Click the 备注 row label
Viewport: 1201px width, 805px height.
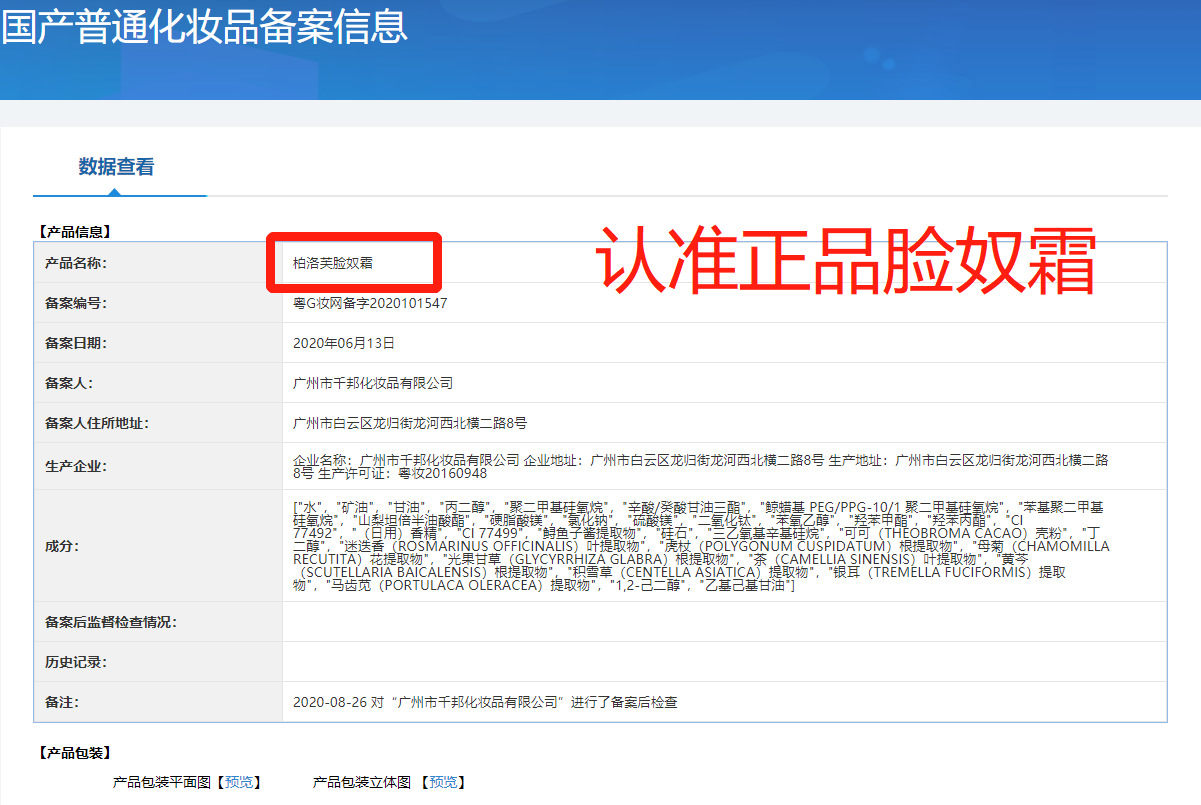tap(62, 702)
